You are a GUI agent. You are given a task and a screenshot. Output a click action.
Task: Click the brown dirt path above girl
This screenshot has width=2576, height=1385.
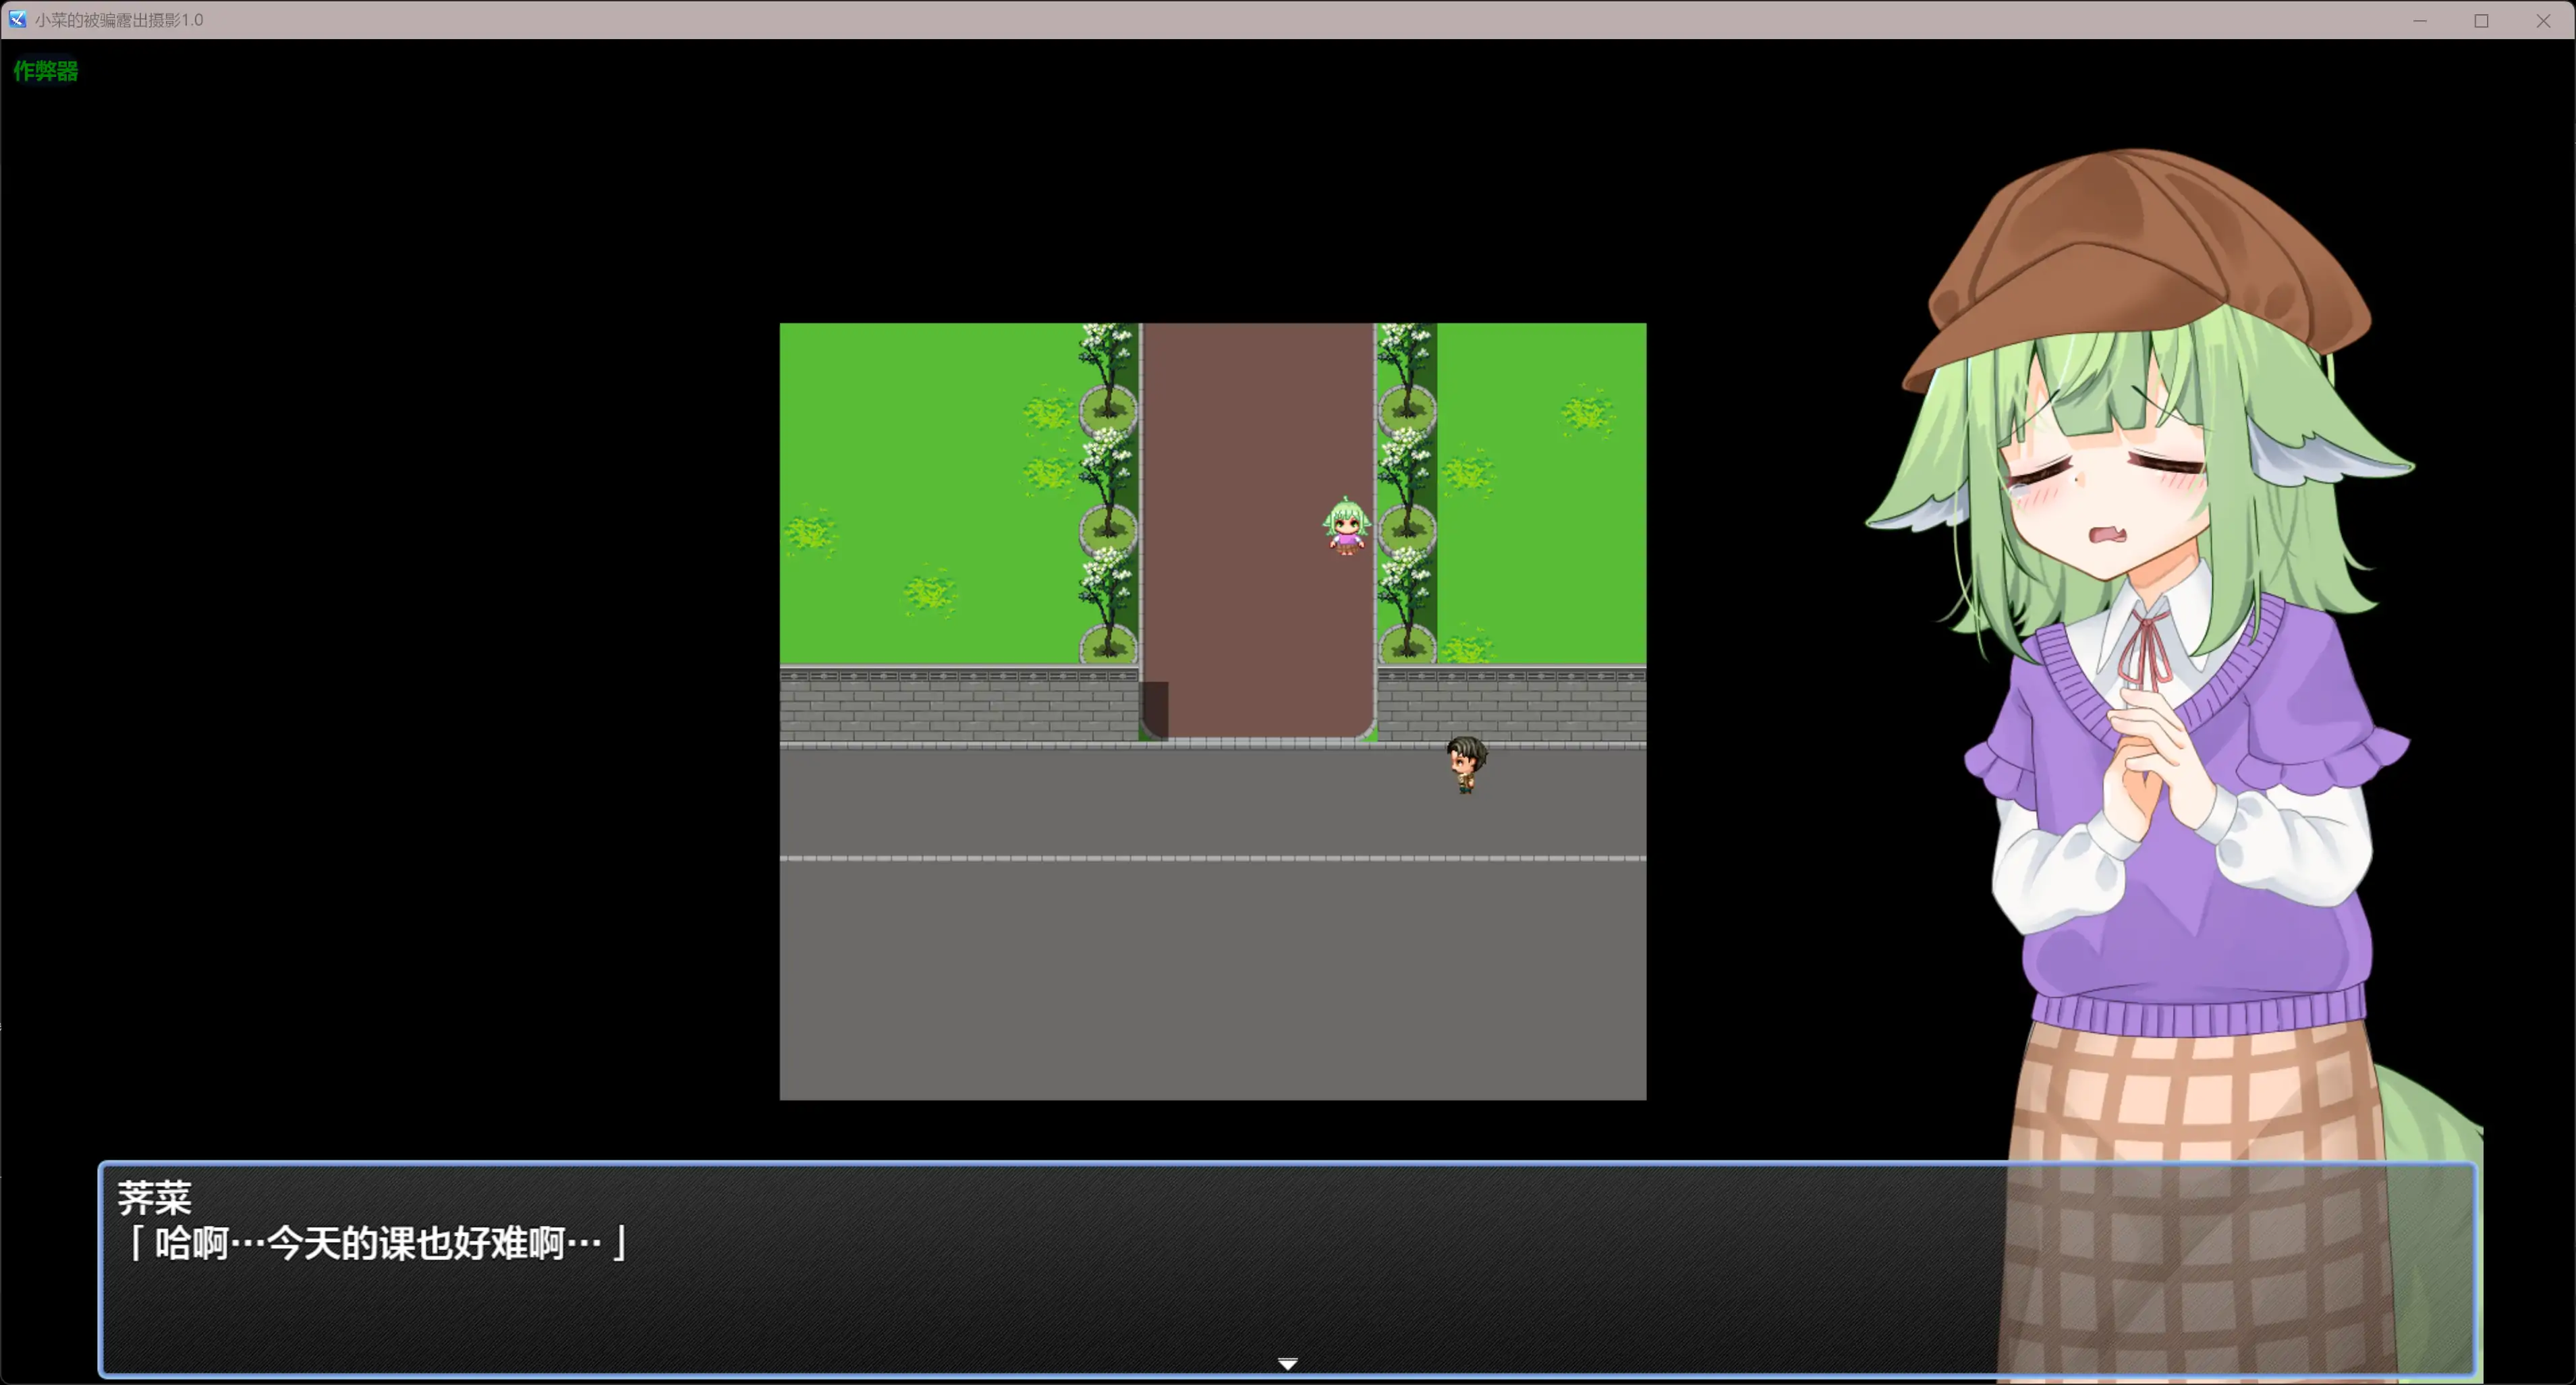click(x=1258, y=410)
